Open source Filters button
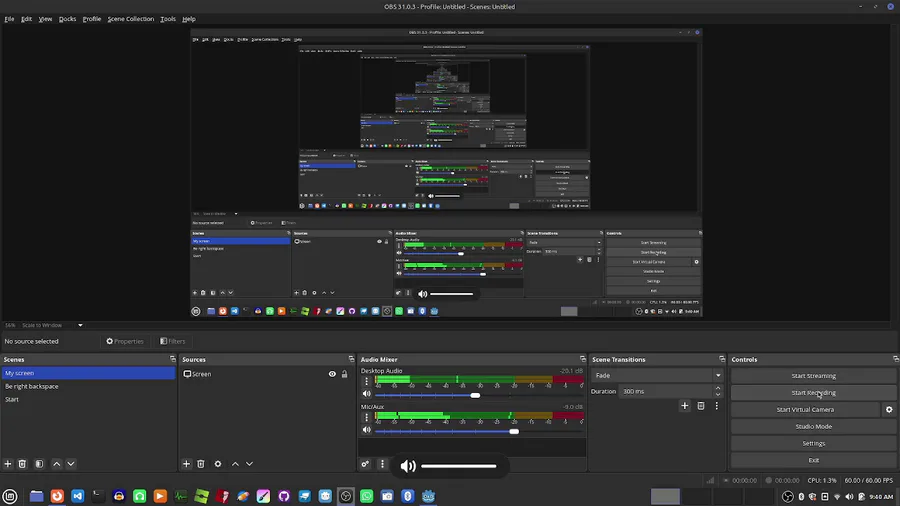Image resolution: width=900 pixels, height=506 pixels. [x=173, y=341]
